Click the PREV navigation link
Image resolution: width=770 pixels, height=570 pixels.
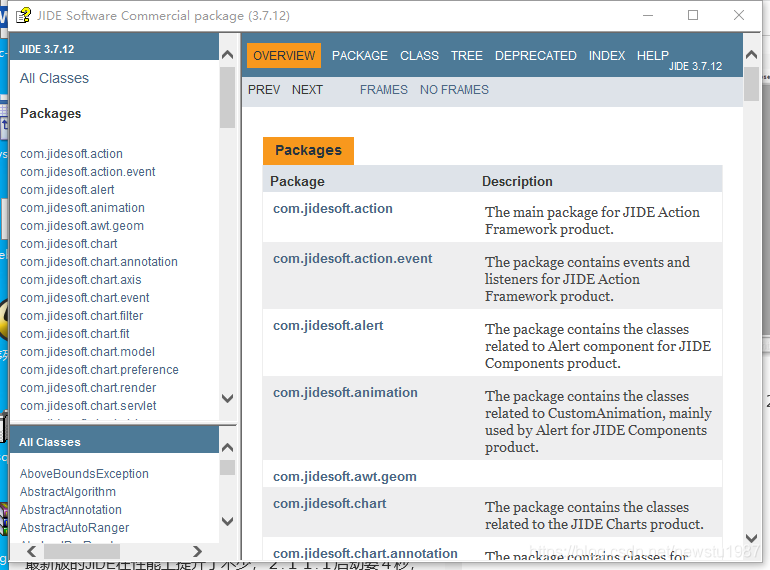[x=264, y=90]
